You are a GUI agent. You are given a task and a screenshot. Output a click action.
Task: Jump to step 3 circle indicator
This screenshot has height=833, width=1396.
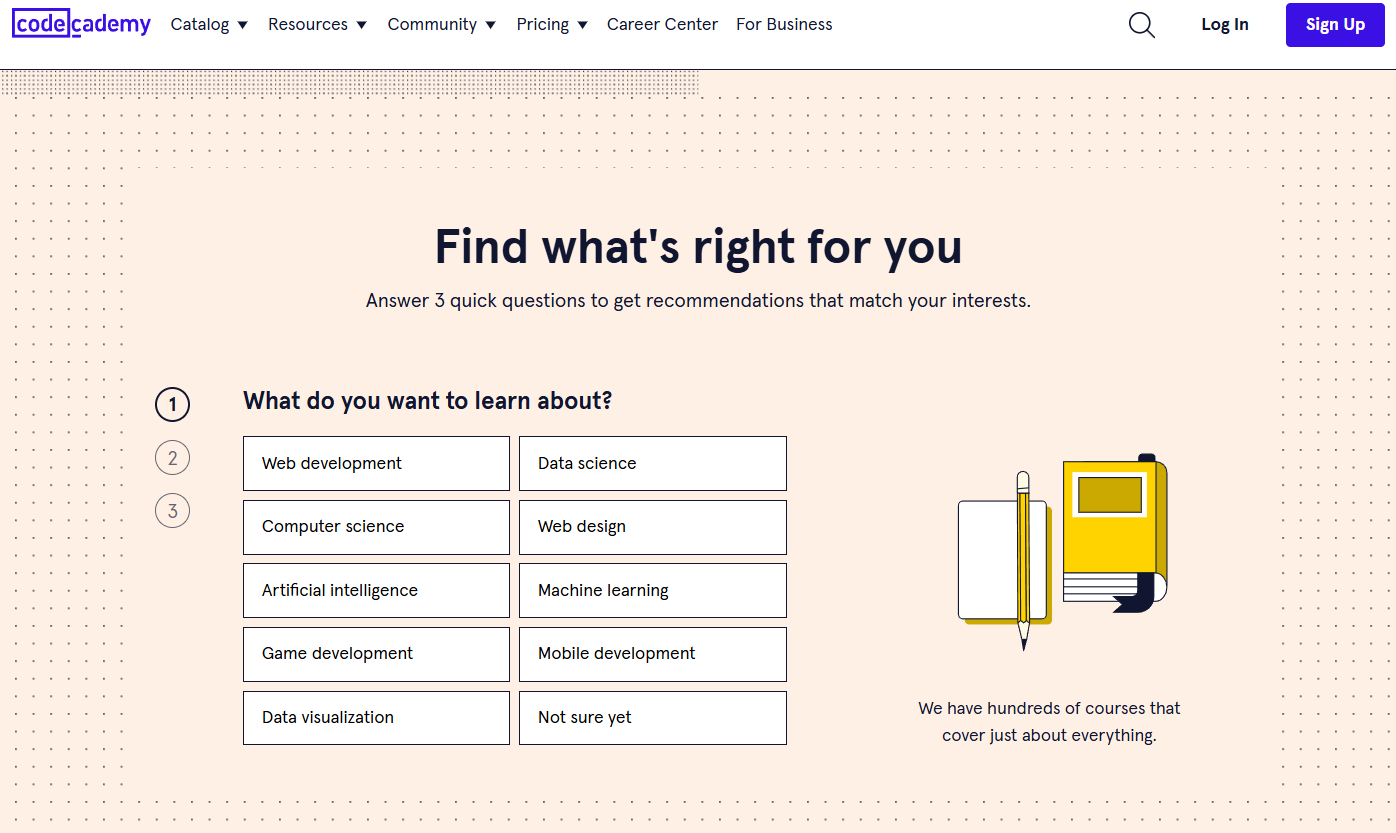click(172, 511)
